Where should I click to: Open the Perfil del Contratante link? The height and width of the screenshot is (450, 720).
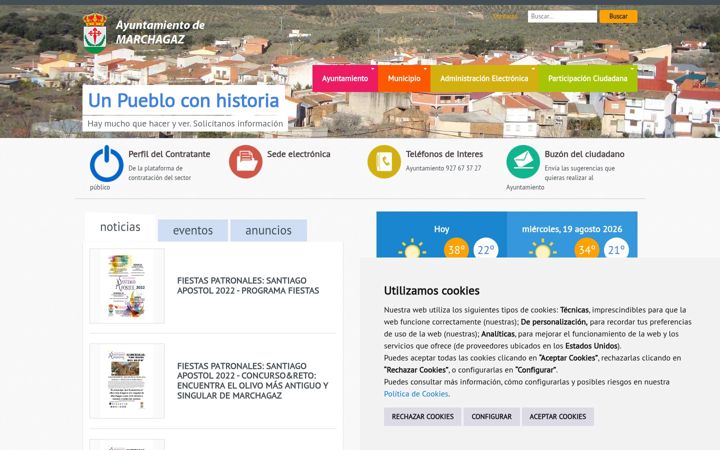point(169,154)
